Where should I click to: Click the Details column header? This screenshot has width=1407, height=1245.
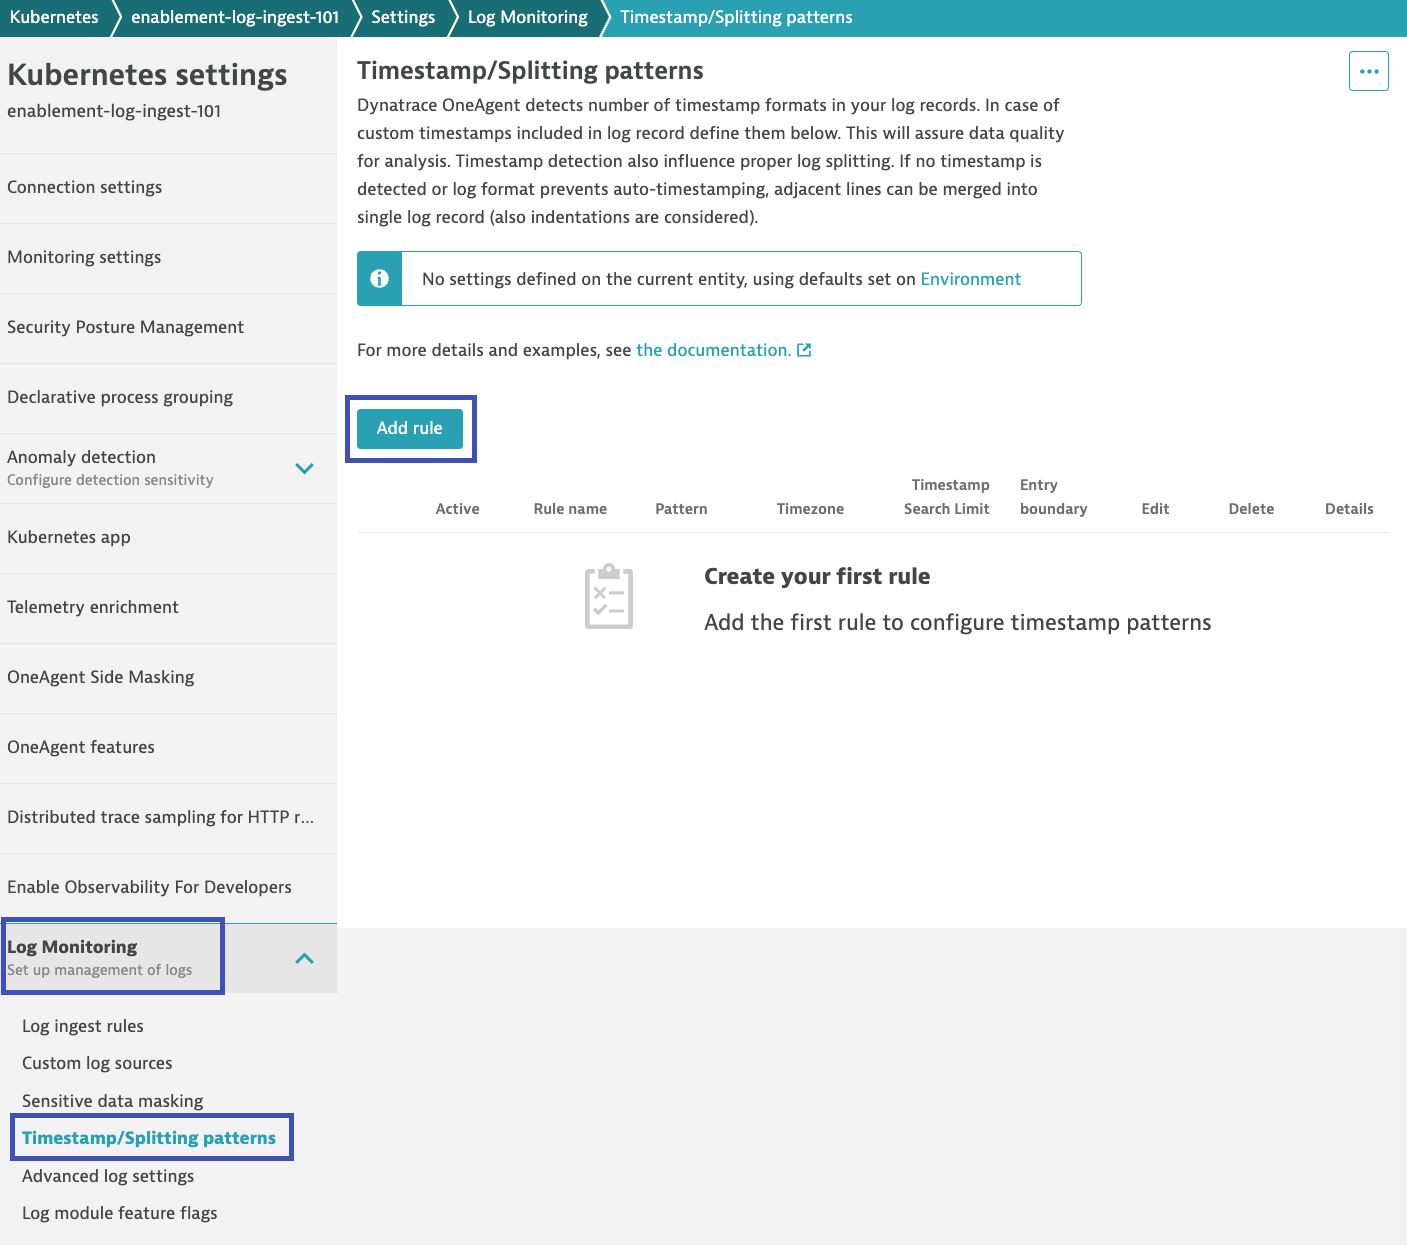coord(1349,509)
